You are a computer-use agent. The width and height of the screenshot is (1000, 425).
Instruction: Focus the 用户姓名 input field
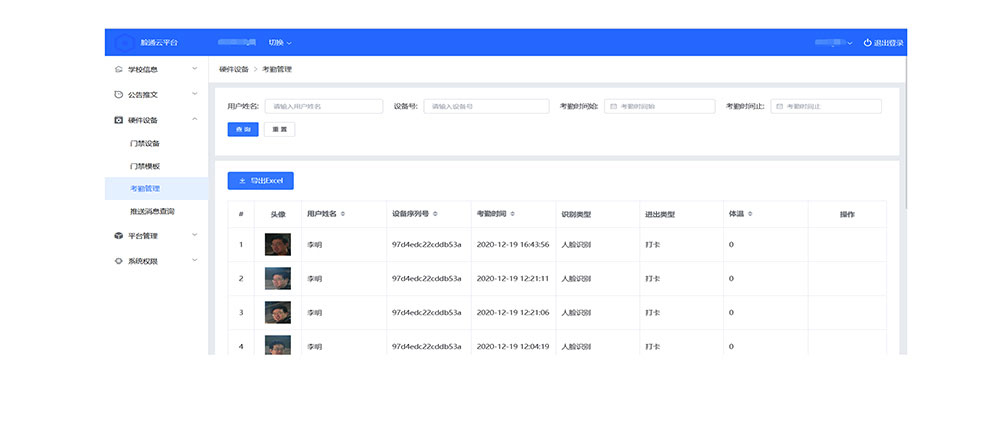pyautogui.click(x=323, y=106)
